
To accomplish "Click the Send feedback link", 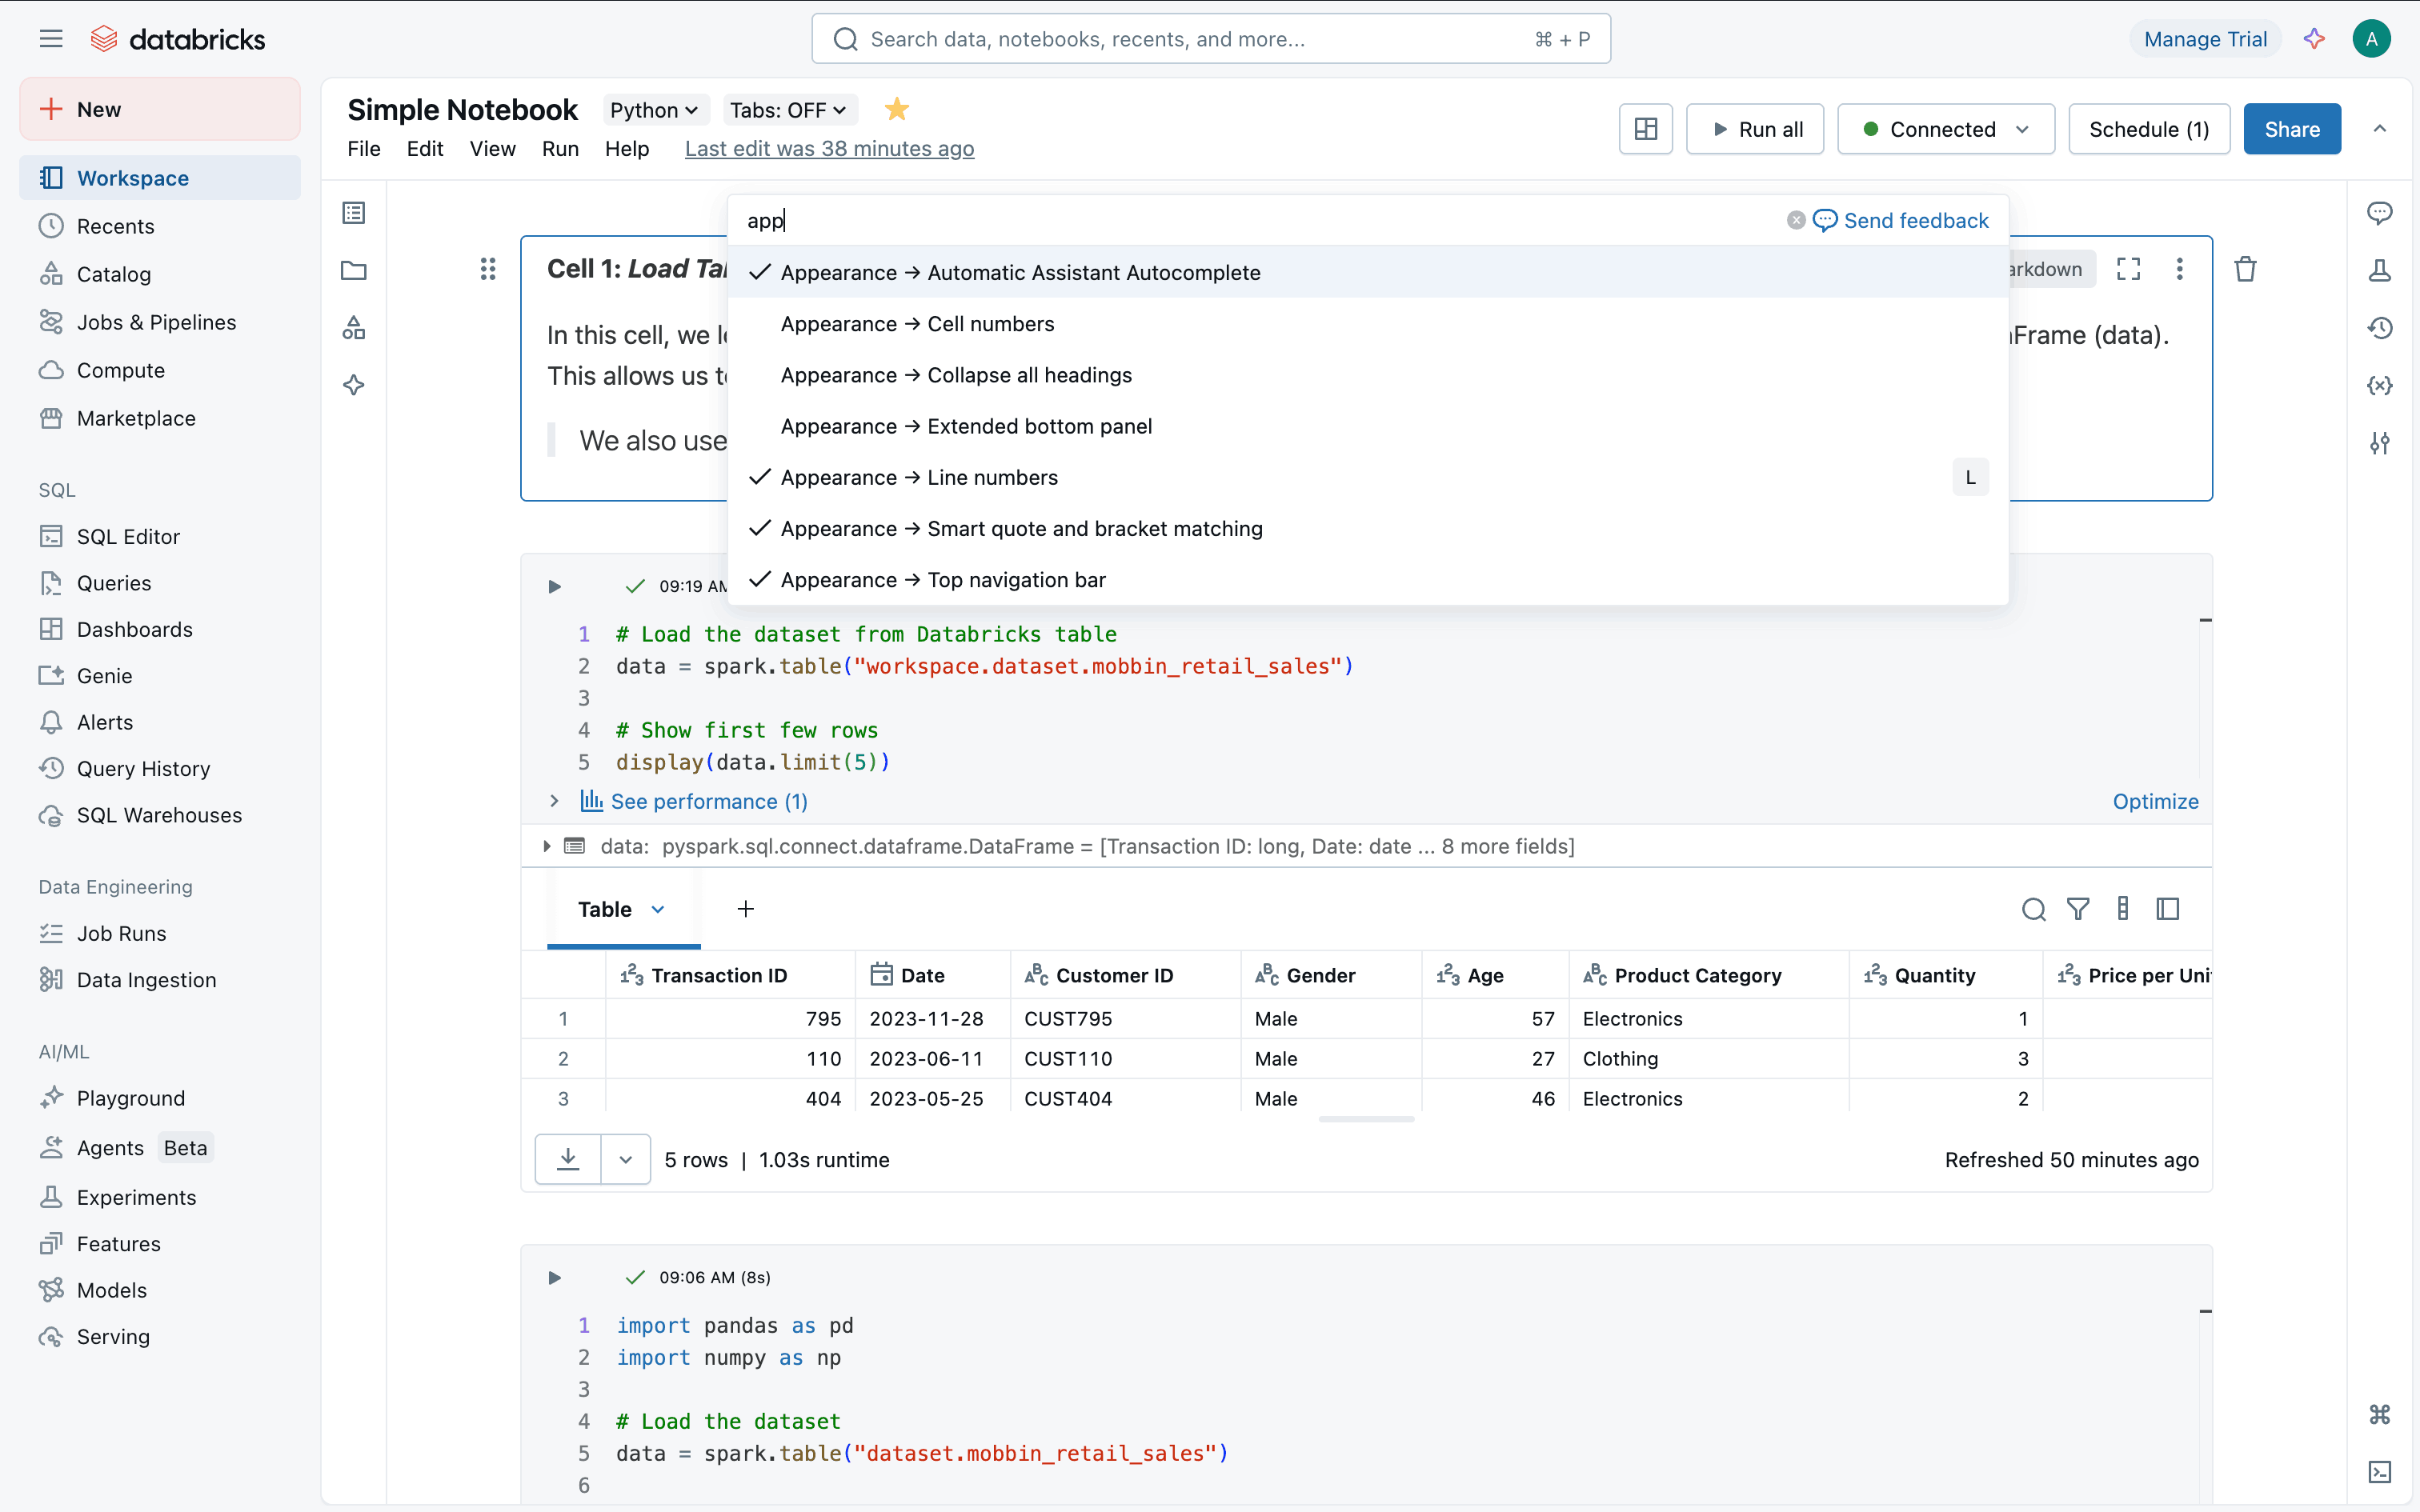I will point(1901,220).
